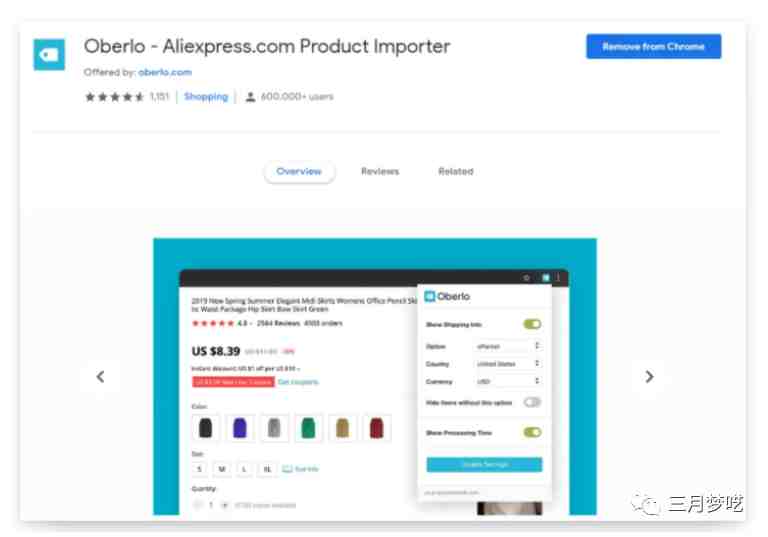Switch to the Related tab

[x=456, y=171]
